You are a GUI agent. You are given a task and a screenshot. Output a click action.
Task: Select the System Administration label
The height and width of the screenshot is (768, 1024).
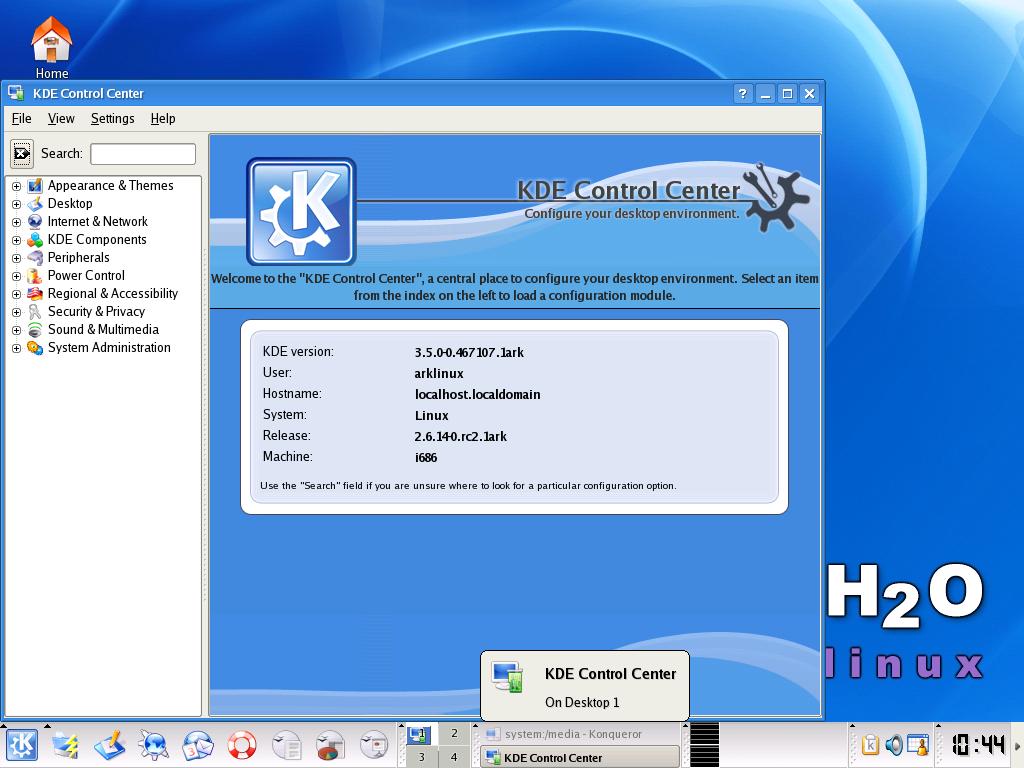pyautogui.click(x=109, y=347)
